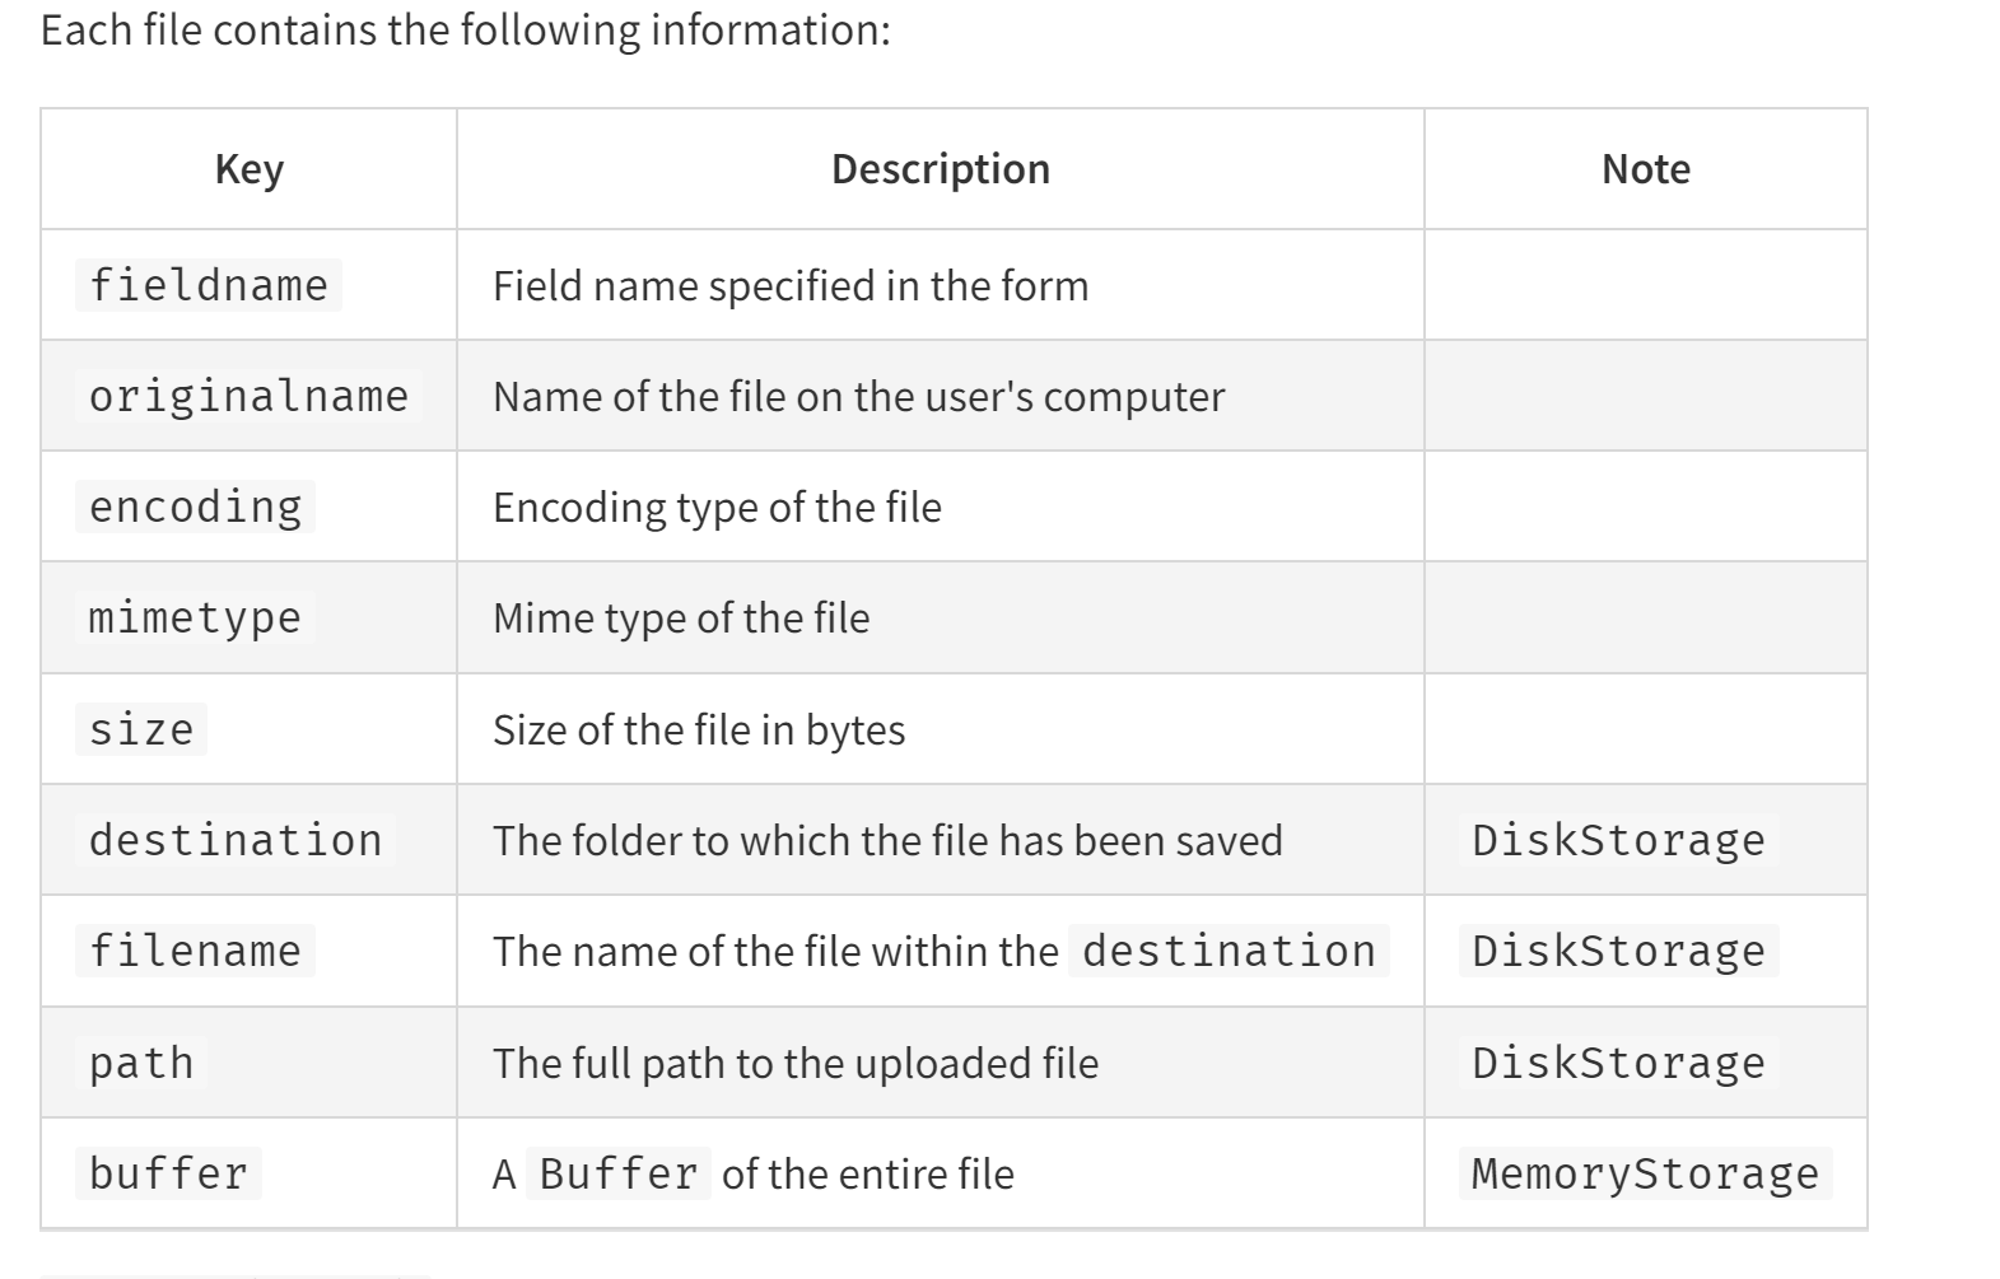Image resolution: width=2000 pixels, height=1279 pixels.
Task: Click the originalname code key
Action: pyautogui.click(x=248, y=396)
